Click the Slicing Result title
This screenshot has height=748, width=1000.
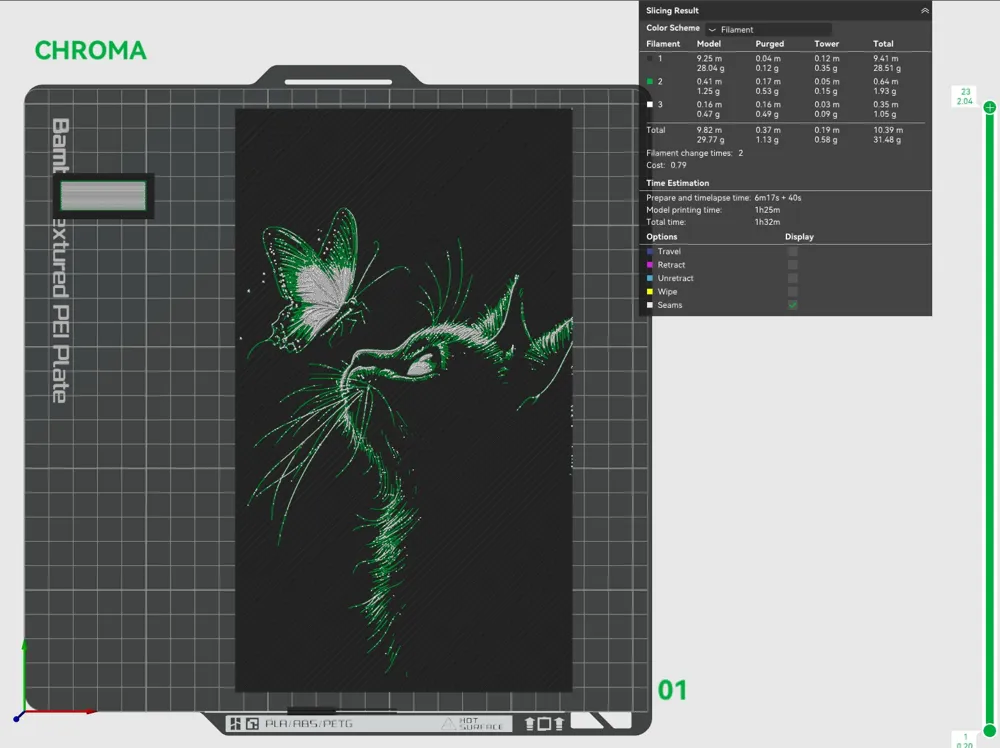coord(672,10)
